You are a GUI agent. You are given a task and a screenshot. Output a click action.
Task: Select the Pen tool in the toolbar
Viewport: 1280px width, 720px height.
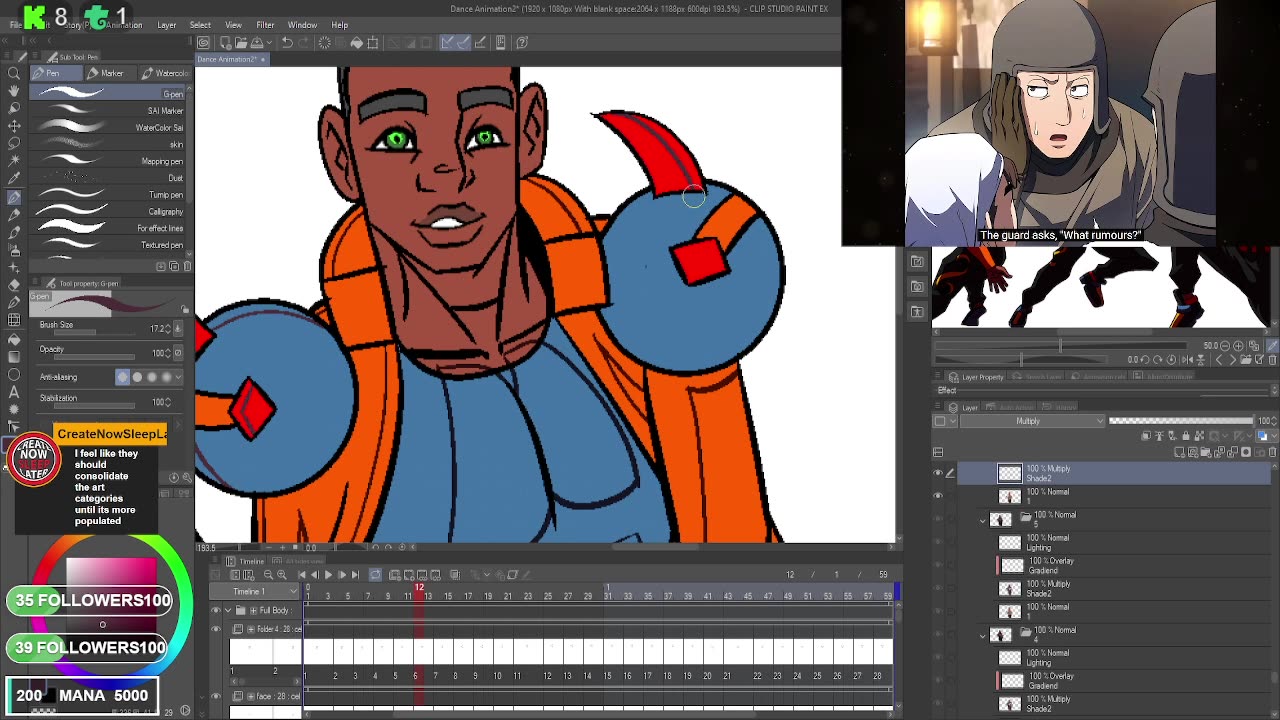coord(14,198)
